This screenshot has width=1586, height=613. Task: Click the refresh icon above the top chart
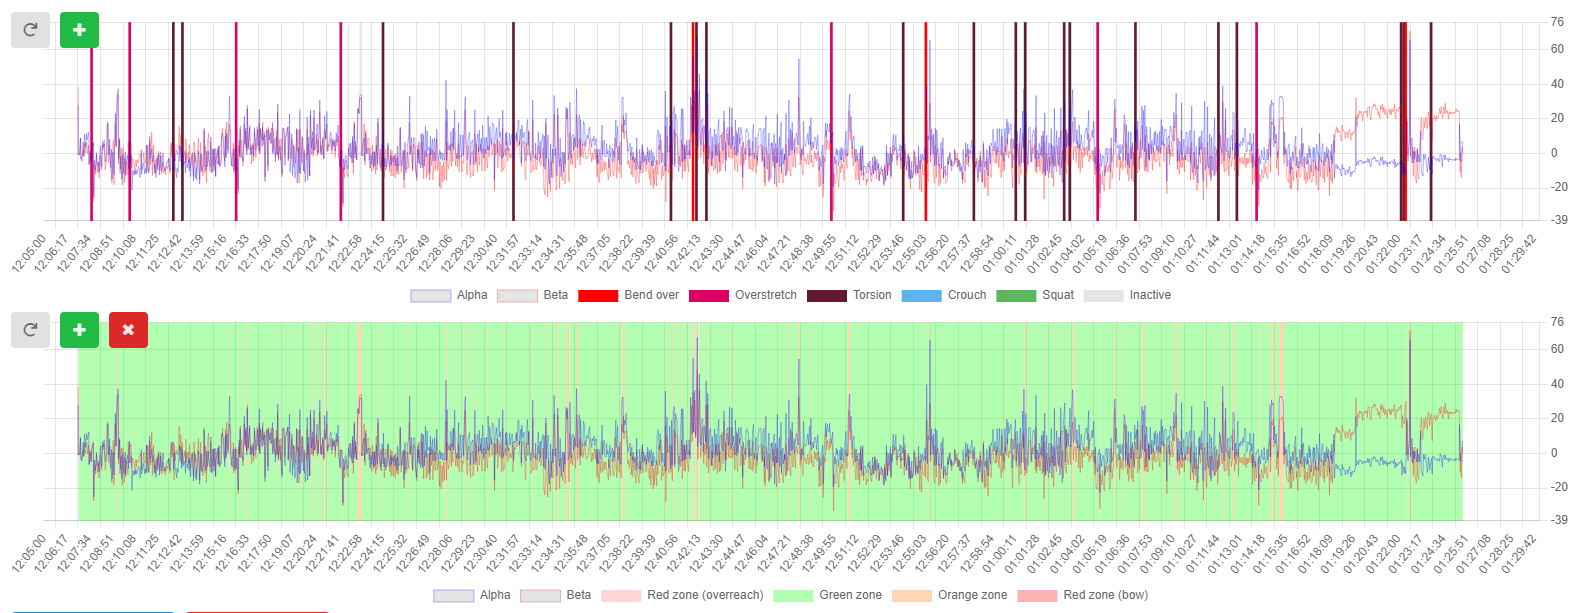click(30, 30)
